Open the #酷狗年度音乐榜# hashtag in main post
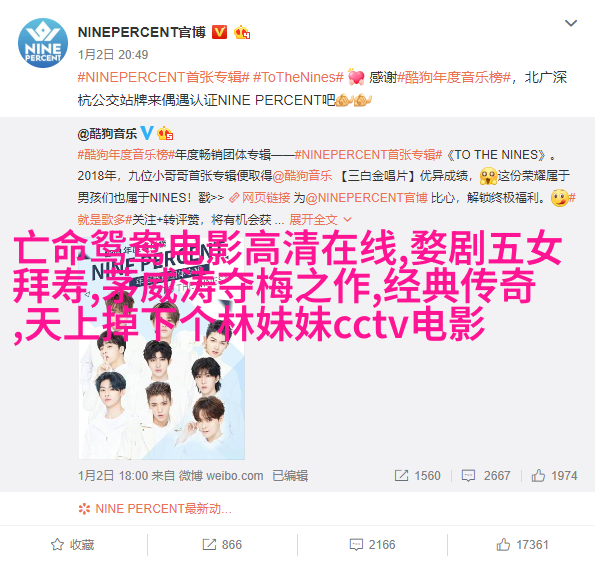 (x=454, y=77)
